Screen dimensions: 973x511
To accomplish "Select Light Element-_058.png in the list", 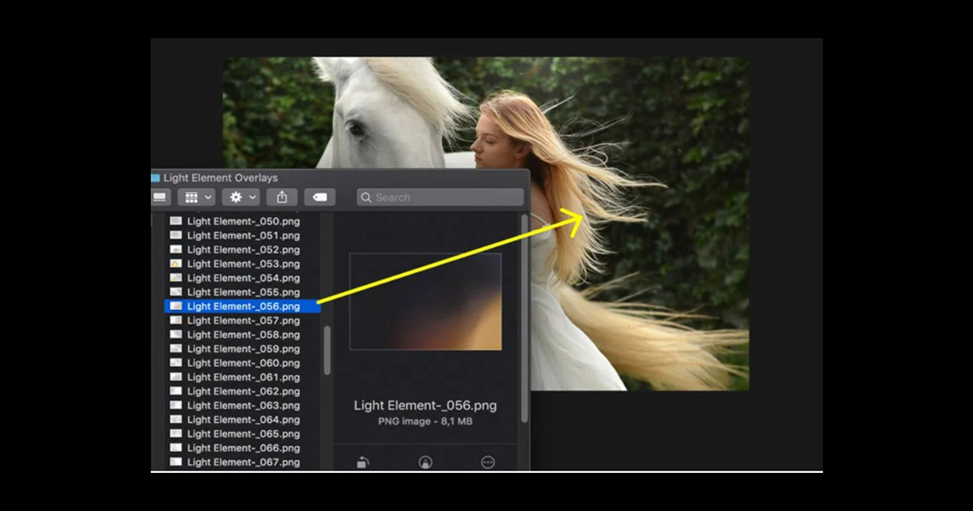I will pos(243,335).
